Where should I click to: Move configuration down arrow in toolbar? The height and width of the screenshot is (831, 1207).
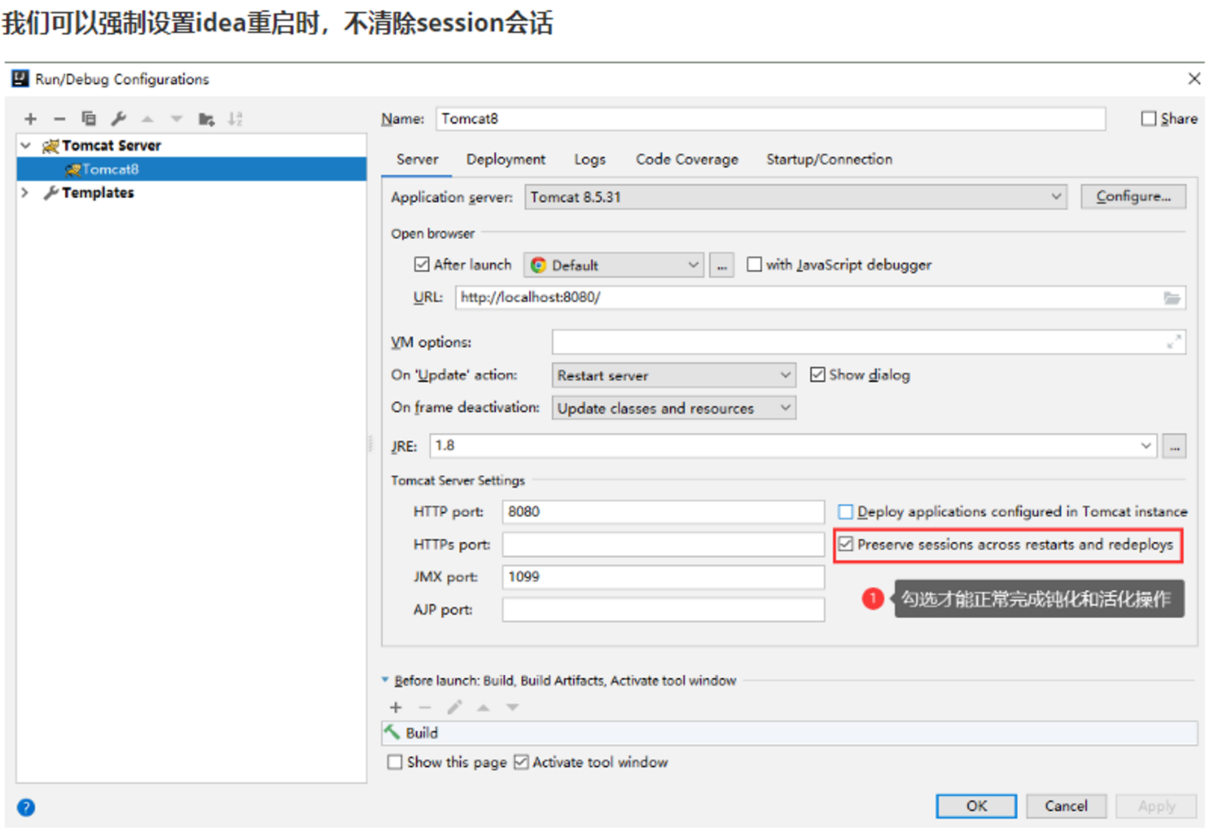point(176,119)
